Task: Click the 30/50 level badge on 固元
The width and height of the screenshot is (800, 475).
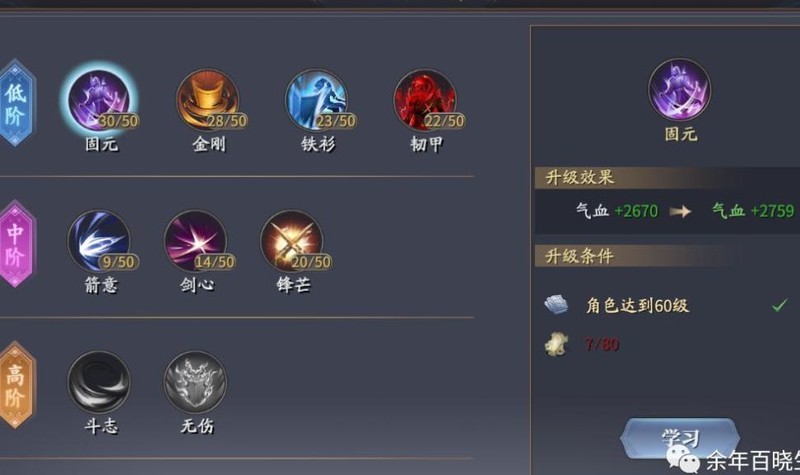Action: point(118,121)
